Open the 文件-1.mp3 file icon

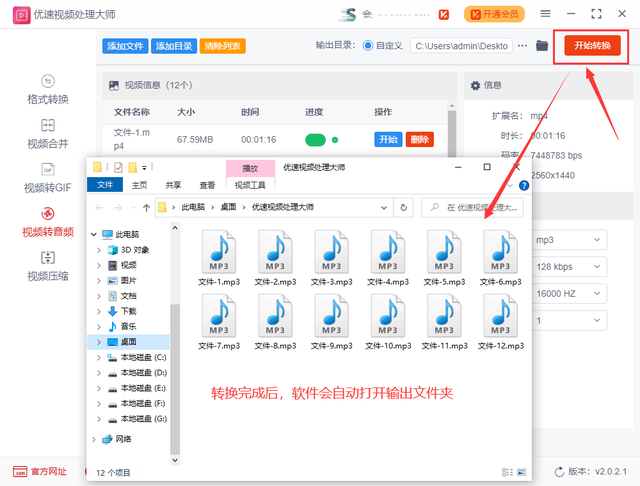coord(219,251)
